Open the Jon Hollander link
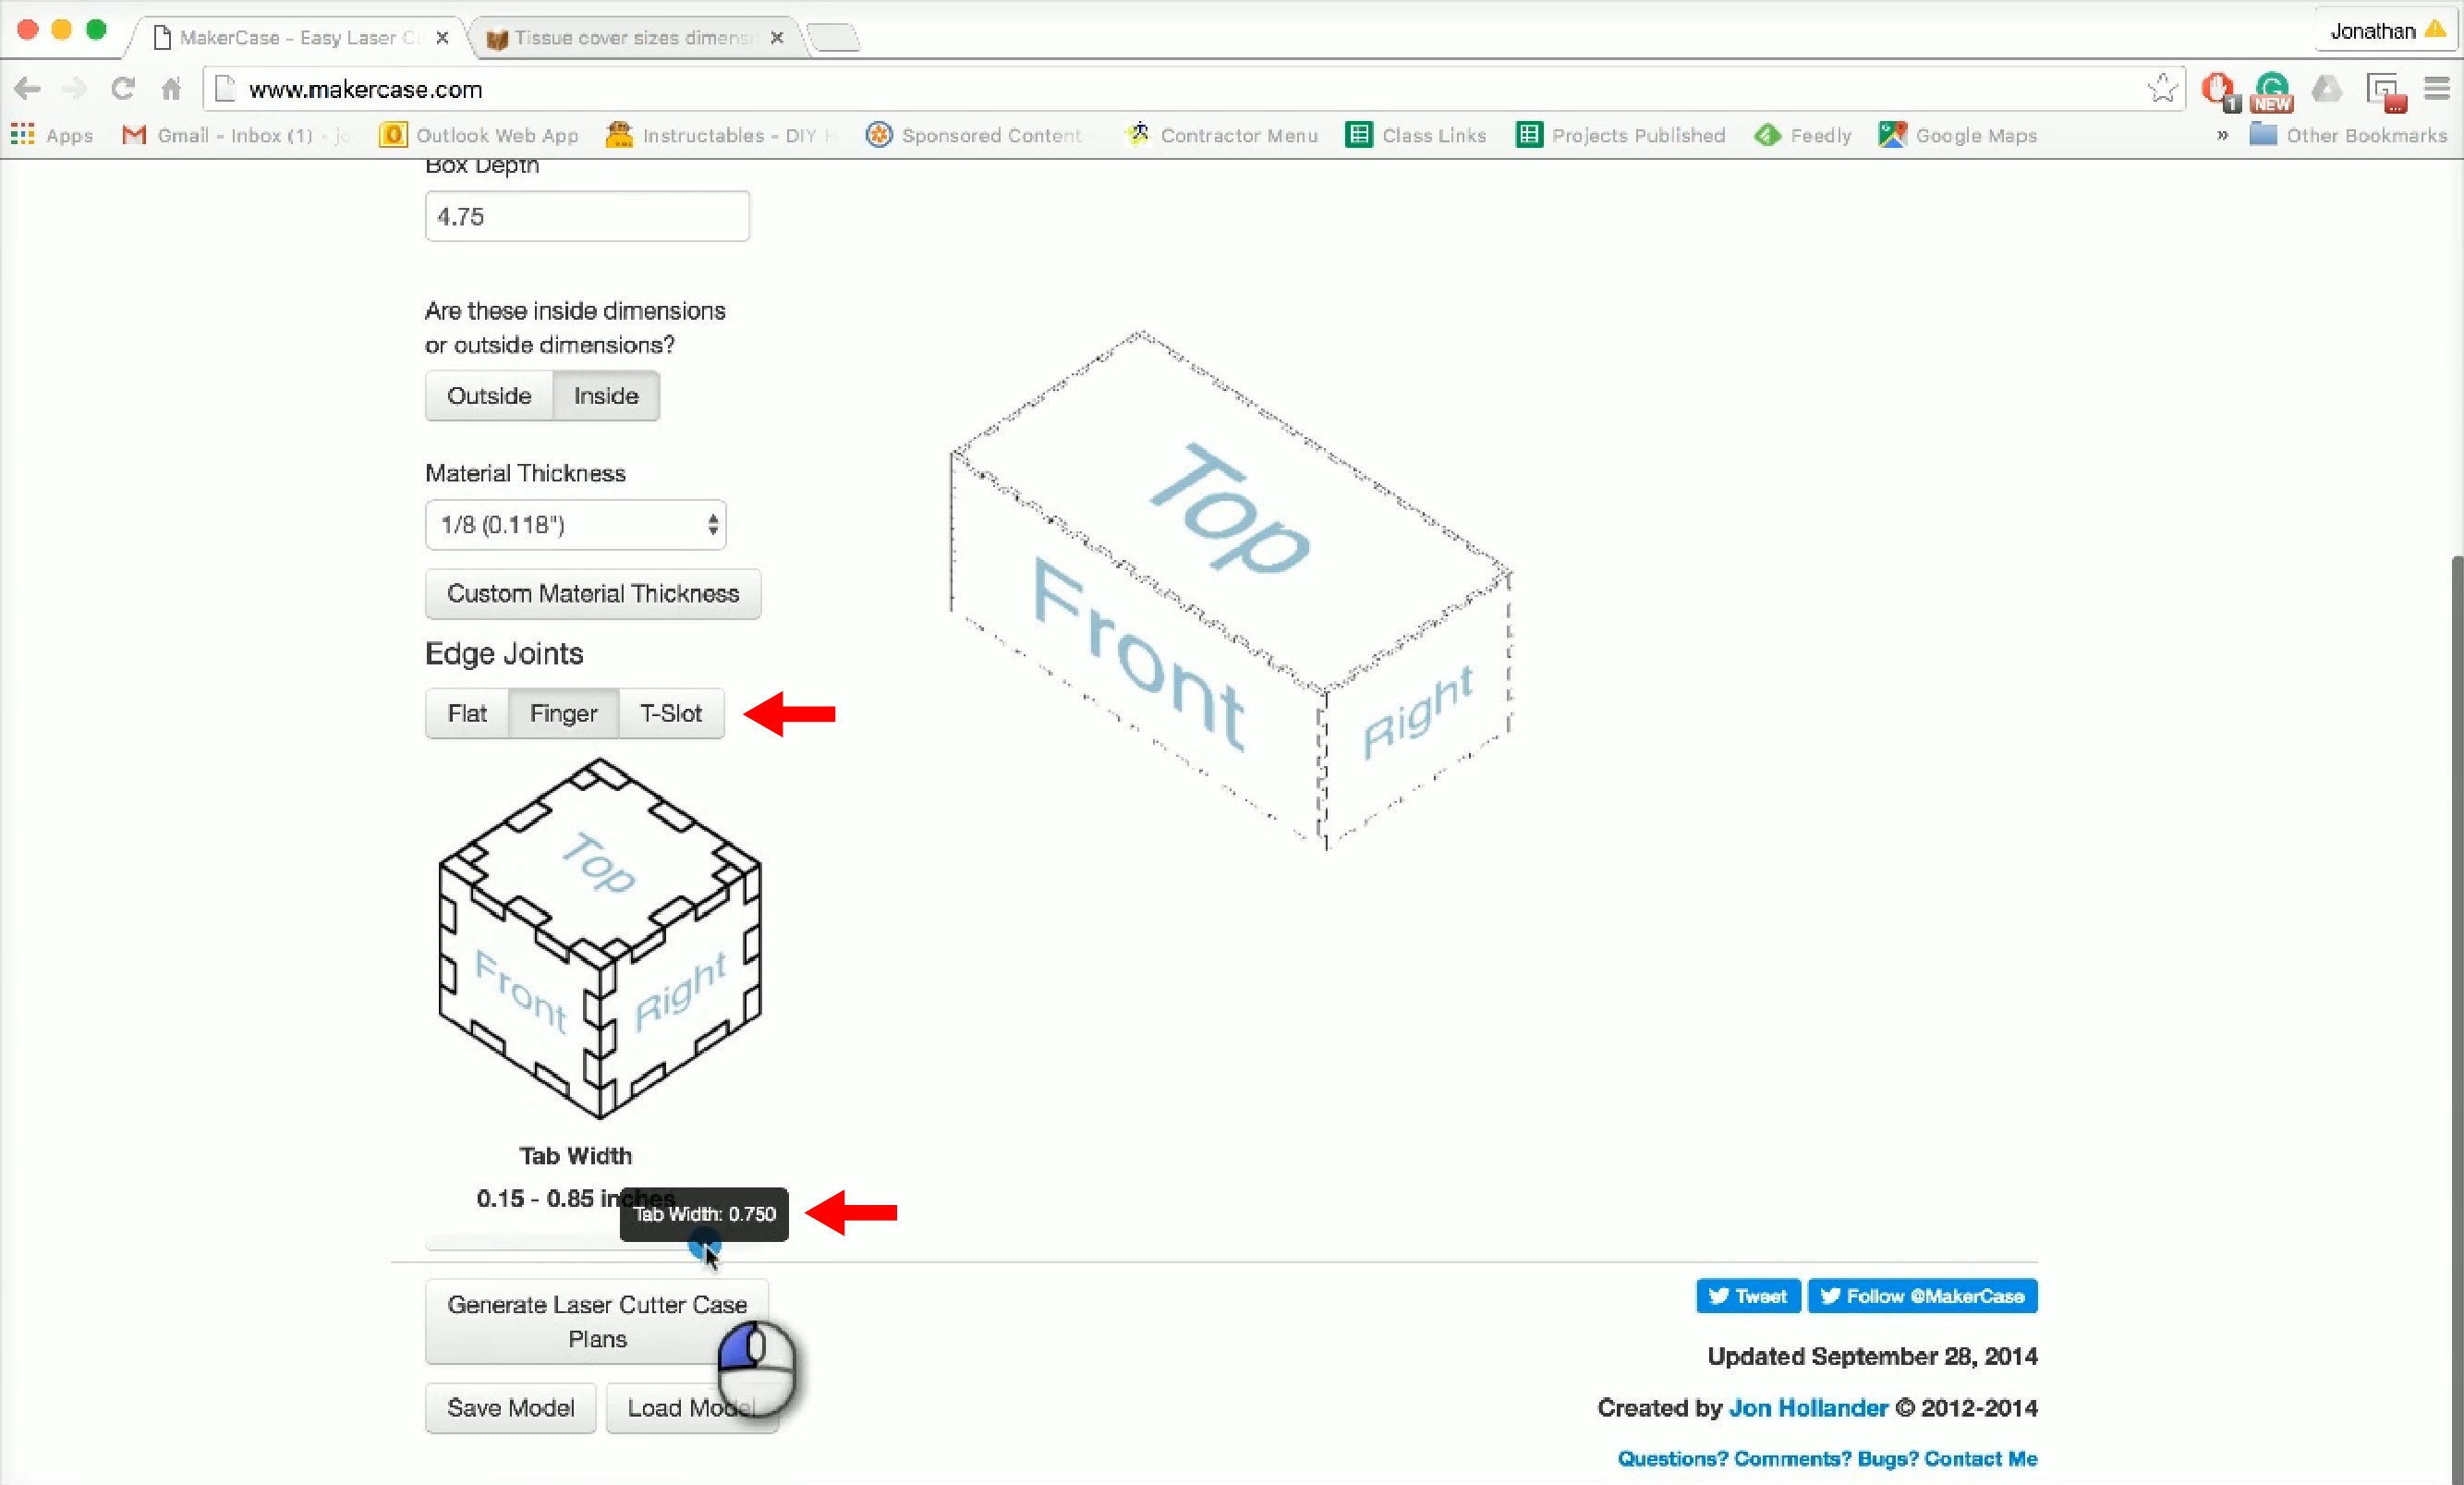2464x1485 pixels. (1808, 1408)
